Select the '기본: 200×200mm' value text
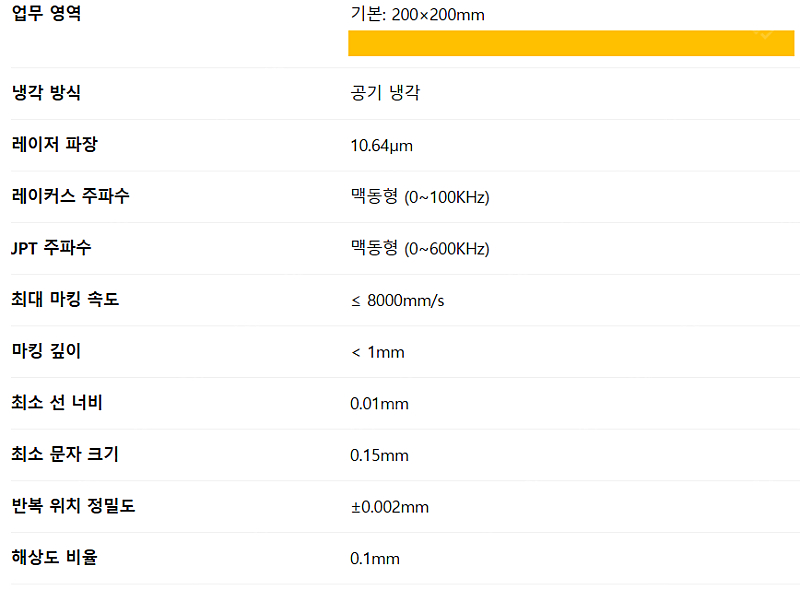The image size is (800, 590). (x=417, y=15)
